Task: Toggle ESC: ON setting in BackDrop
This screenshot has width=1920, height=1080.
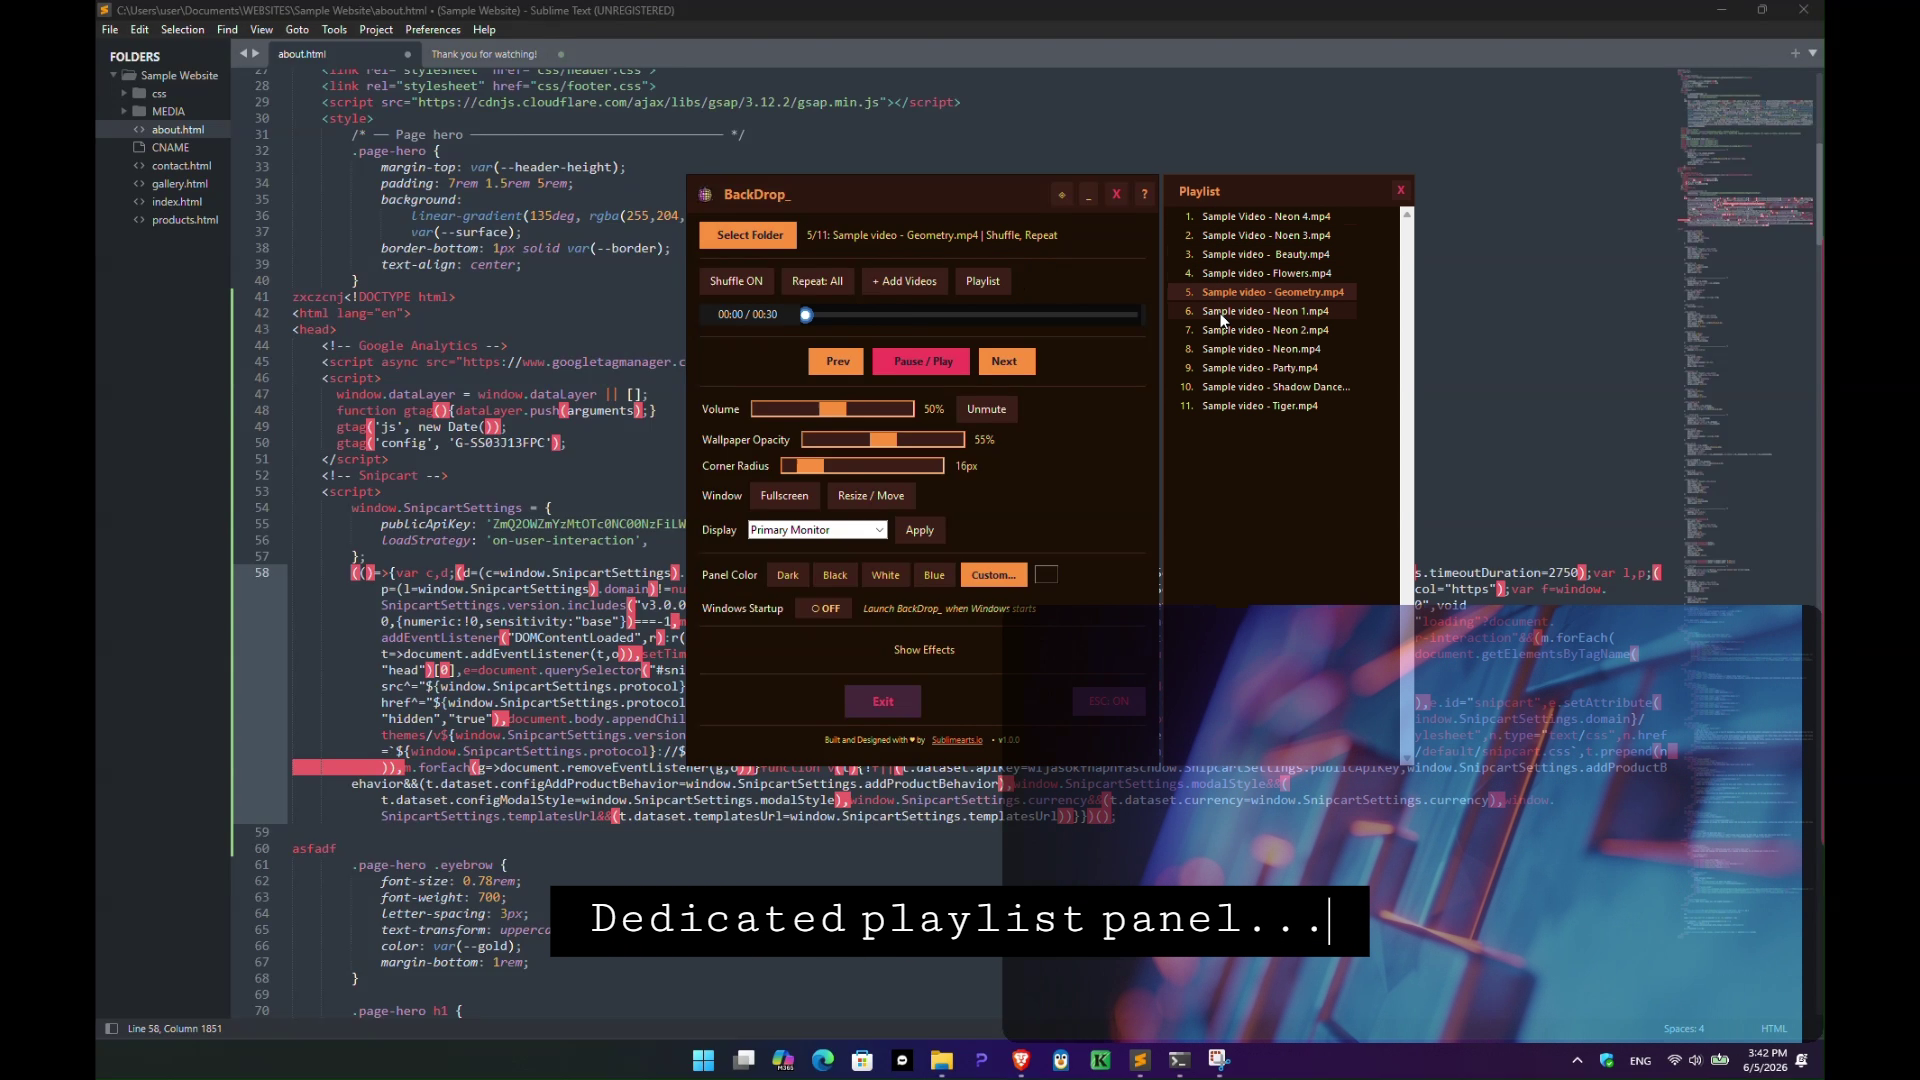Action: (x=1108, y=701)
